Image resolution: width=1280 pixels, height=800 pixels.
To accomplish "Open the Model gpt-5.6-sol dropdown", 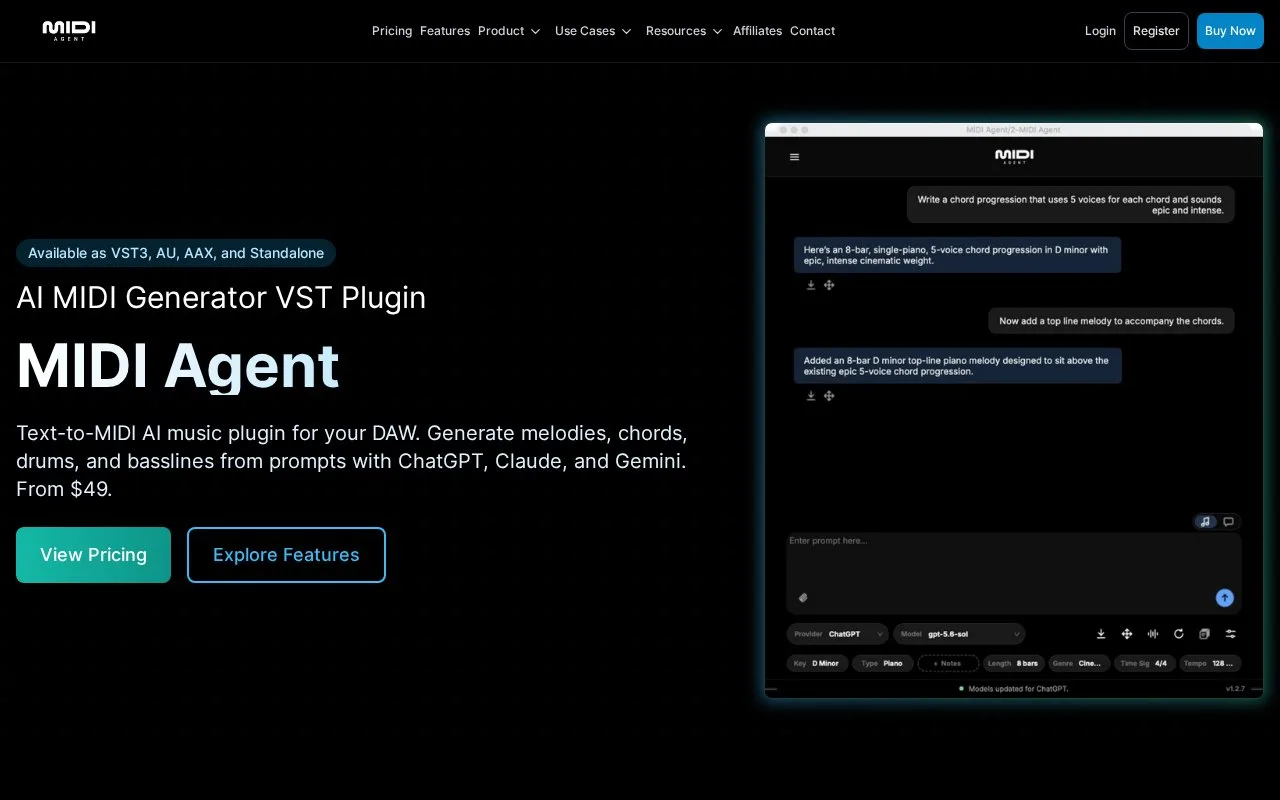I will point(959,634).
